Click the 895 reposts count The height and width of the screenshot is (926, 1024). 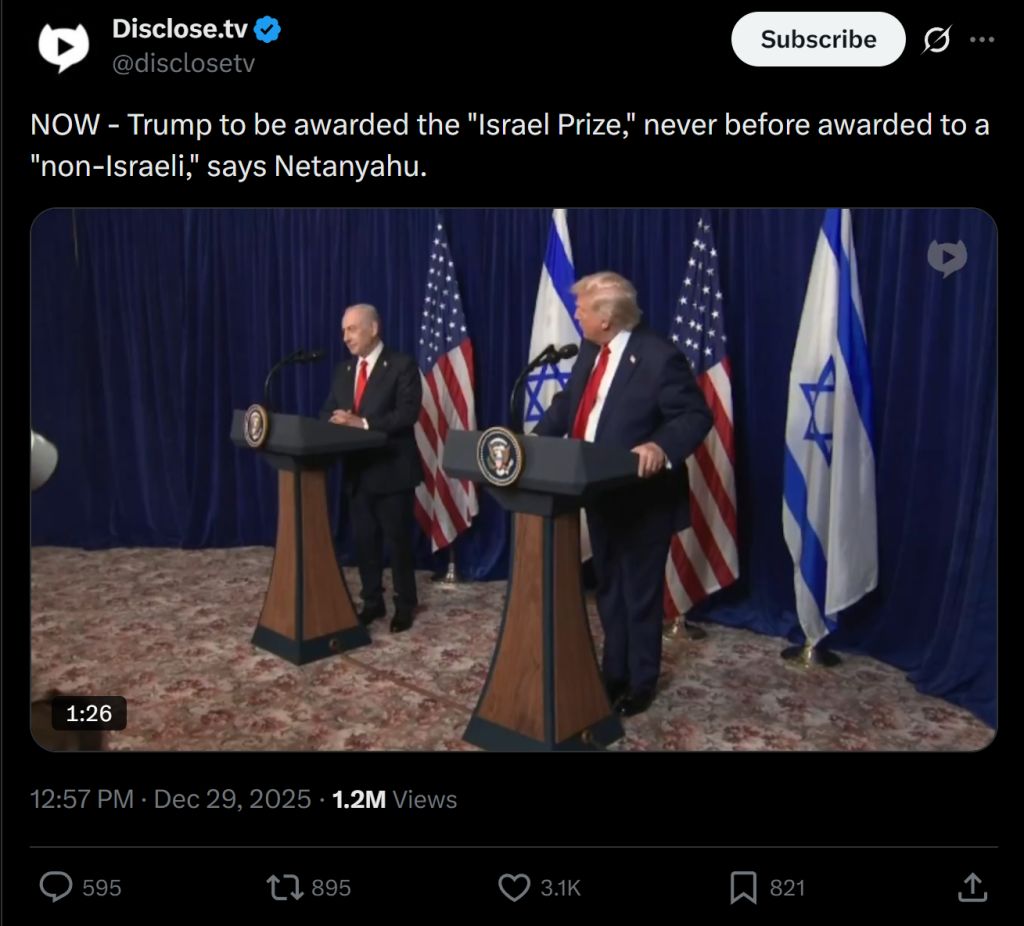pos(331,888)
